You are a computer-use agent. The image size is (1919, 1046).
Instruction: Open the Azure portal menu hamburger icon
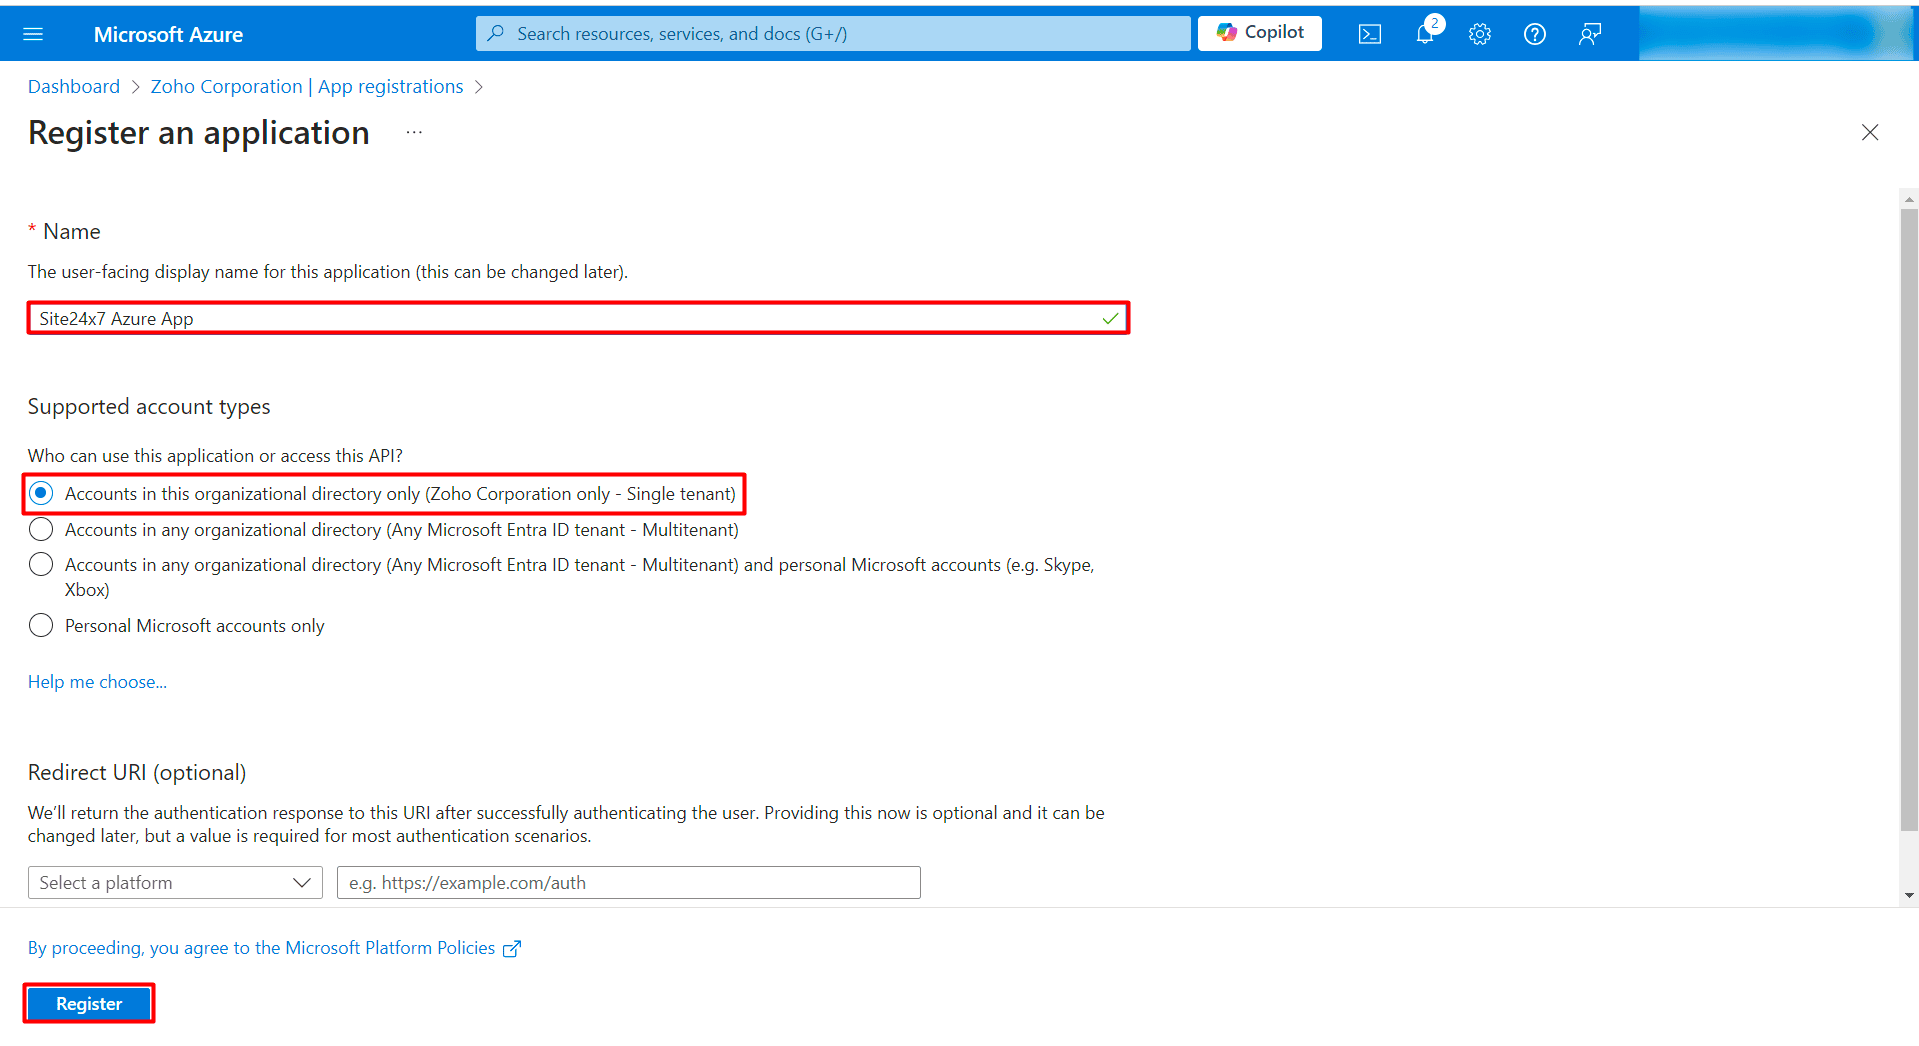coord(33,33)
